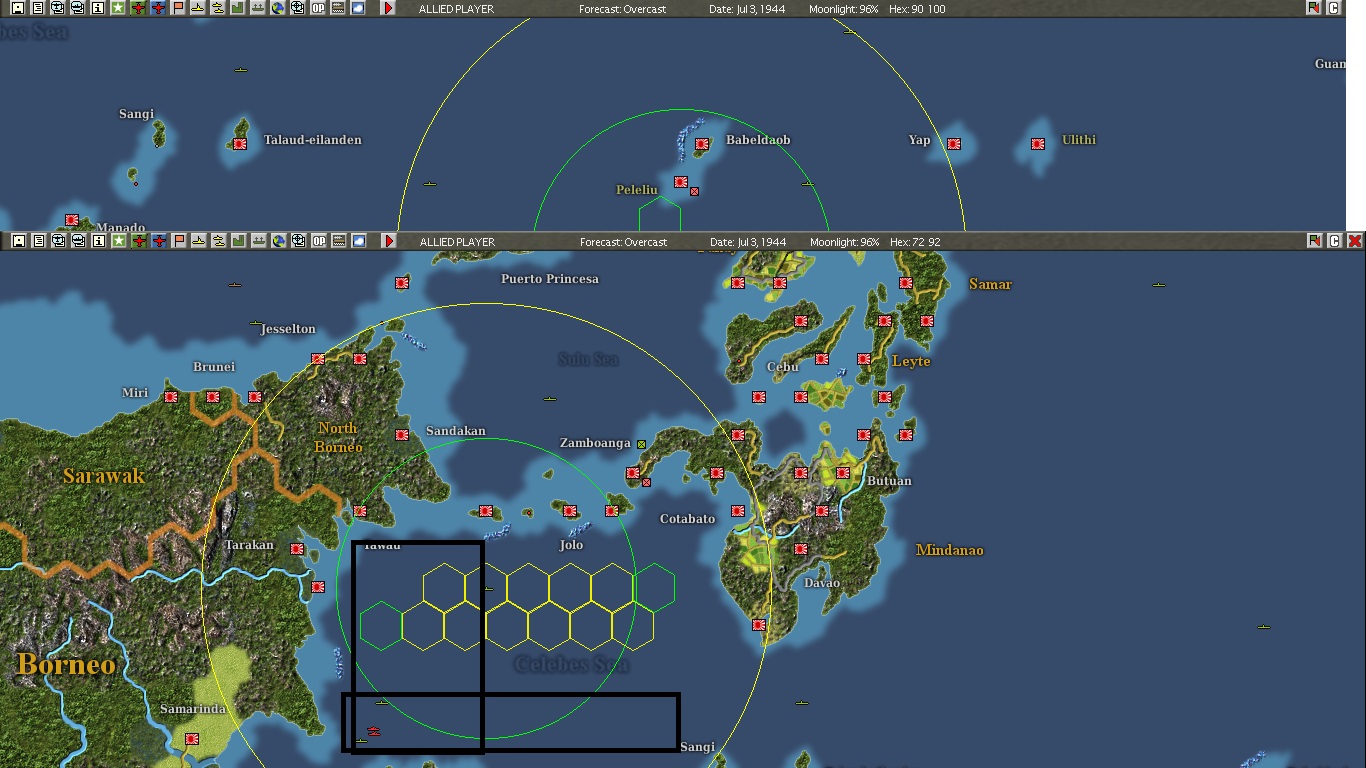The width and height of the screenshot is (1366, 768).
Task: Click the Earth globe icon in lower toolbar
Action: pyautogui.click(x=278, y=241)
